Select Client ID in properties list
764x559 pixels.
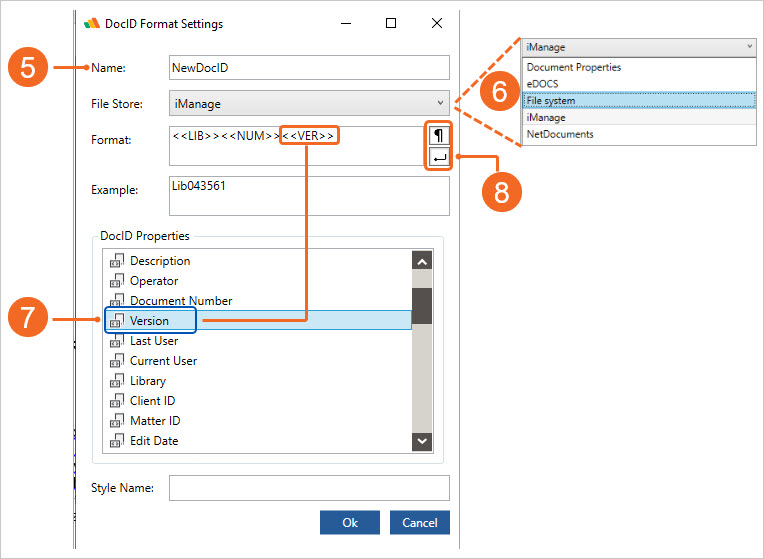257,401
